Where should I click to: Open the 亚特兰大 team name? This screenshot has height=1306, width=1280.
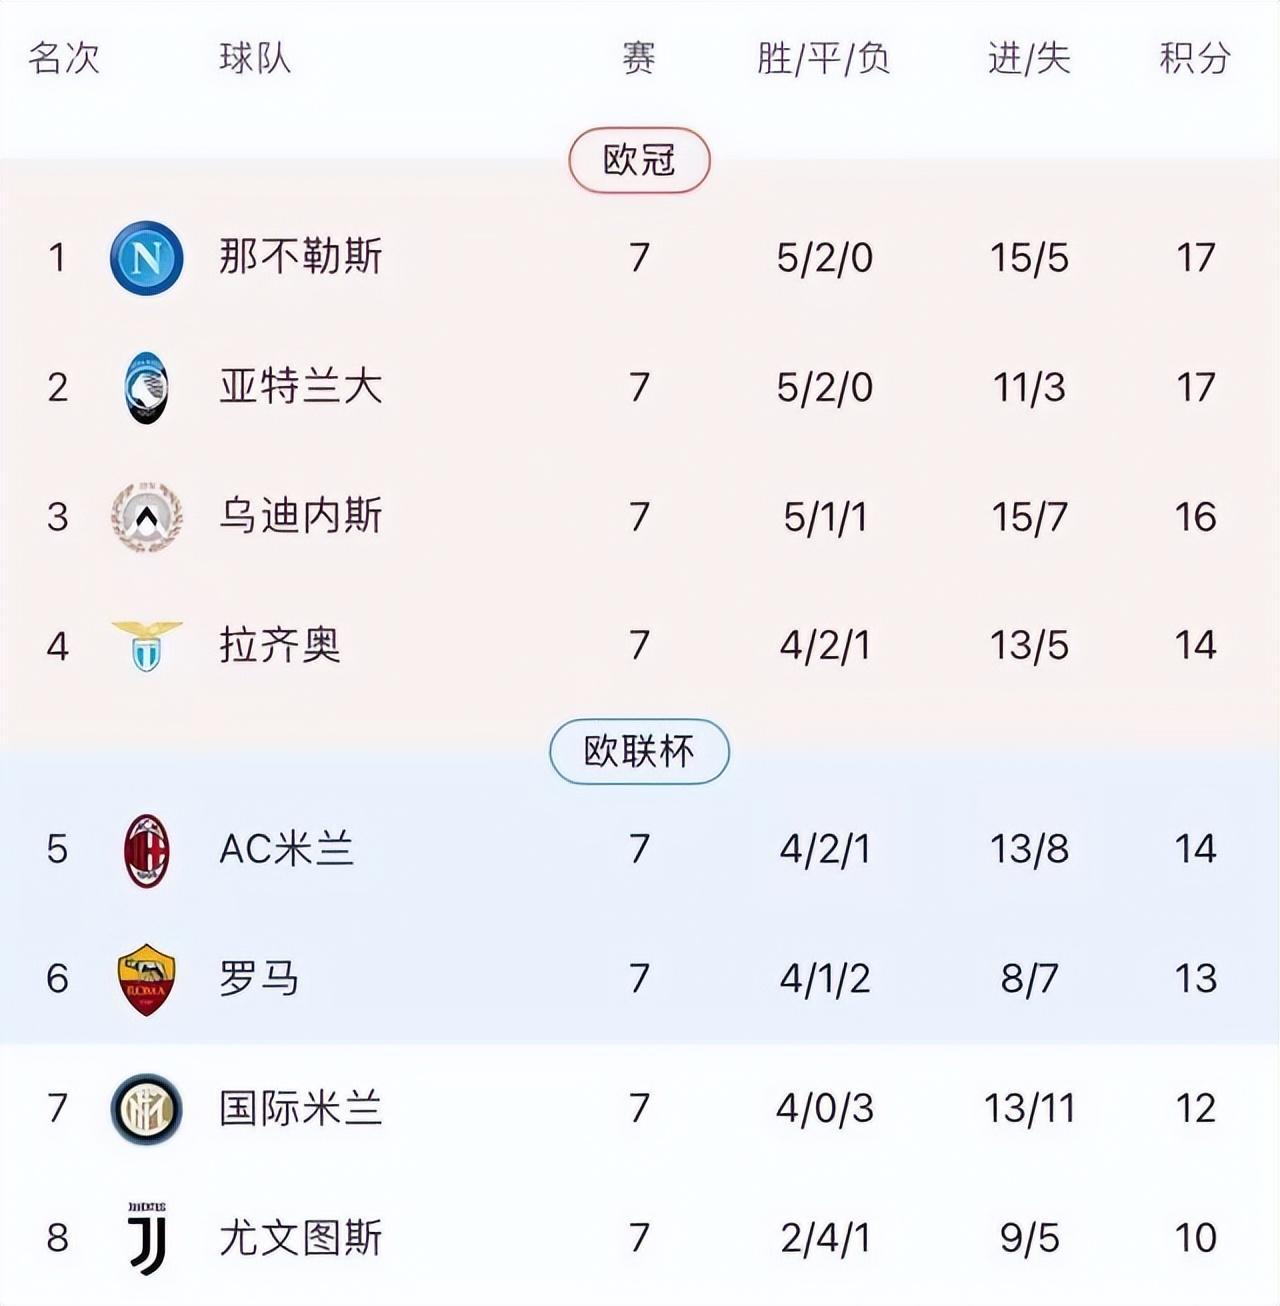pos(301,387)
